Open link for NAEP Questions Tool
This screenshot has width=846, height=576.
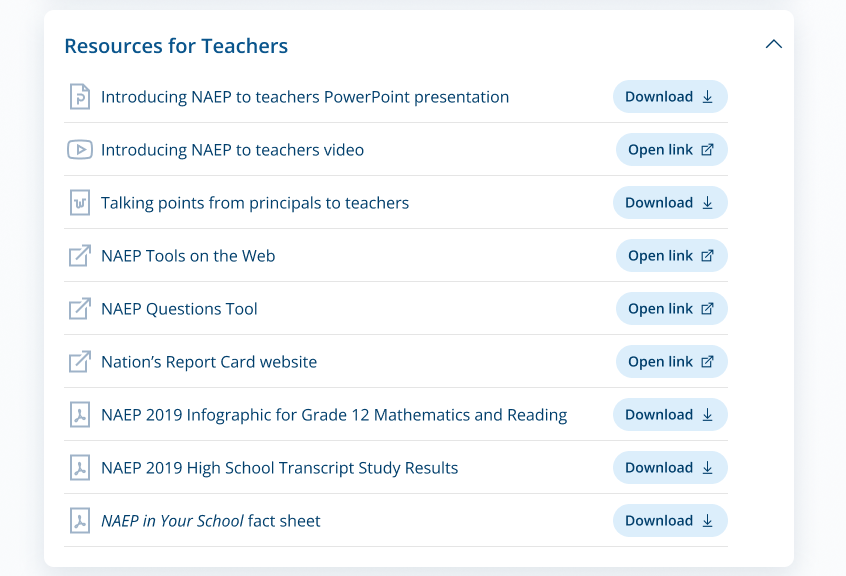pyautogui.click(x=671, y=309)
